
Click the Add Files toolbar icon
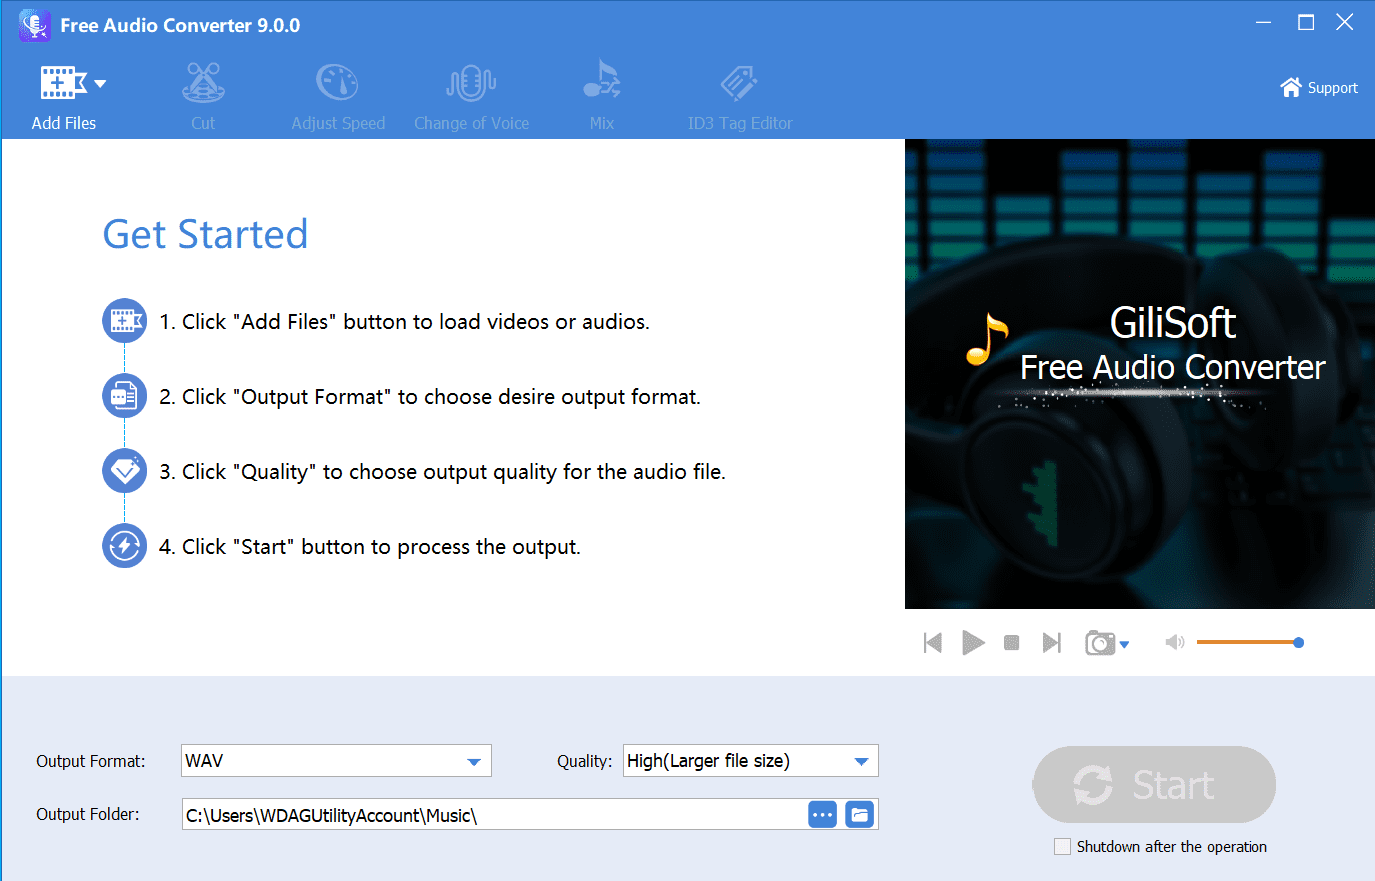[63, 83]
